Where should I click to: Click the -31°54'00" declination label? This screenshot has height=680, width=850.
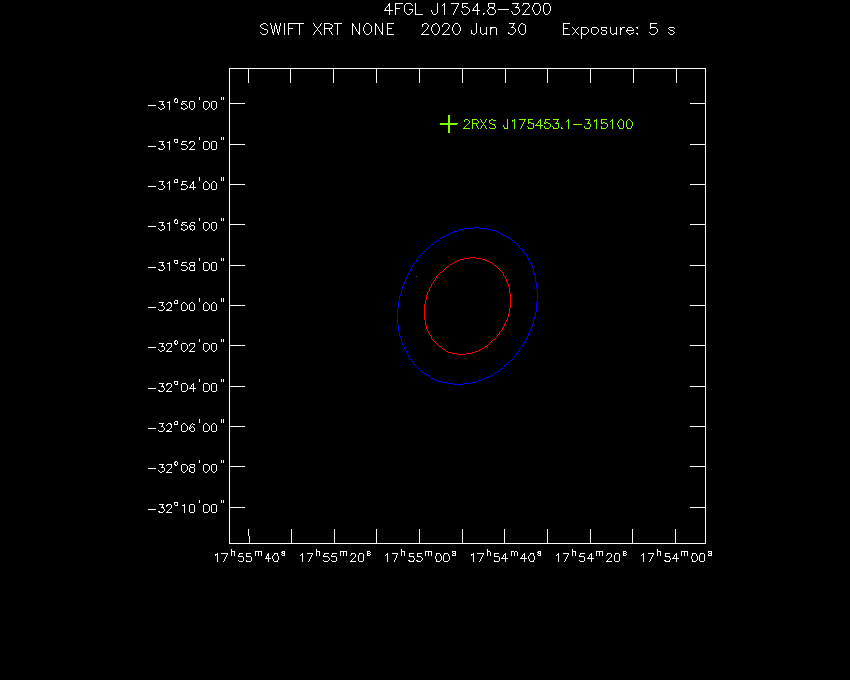tap(186, 185)
